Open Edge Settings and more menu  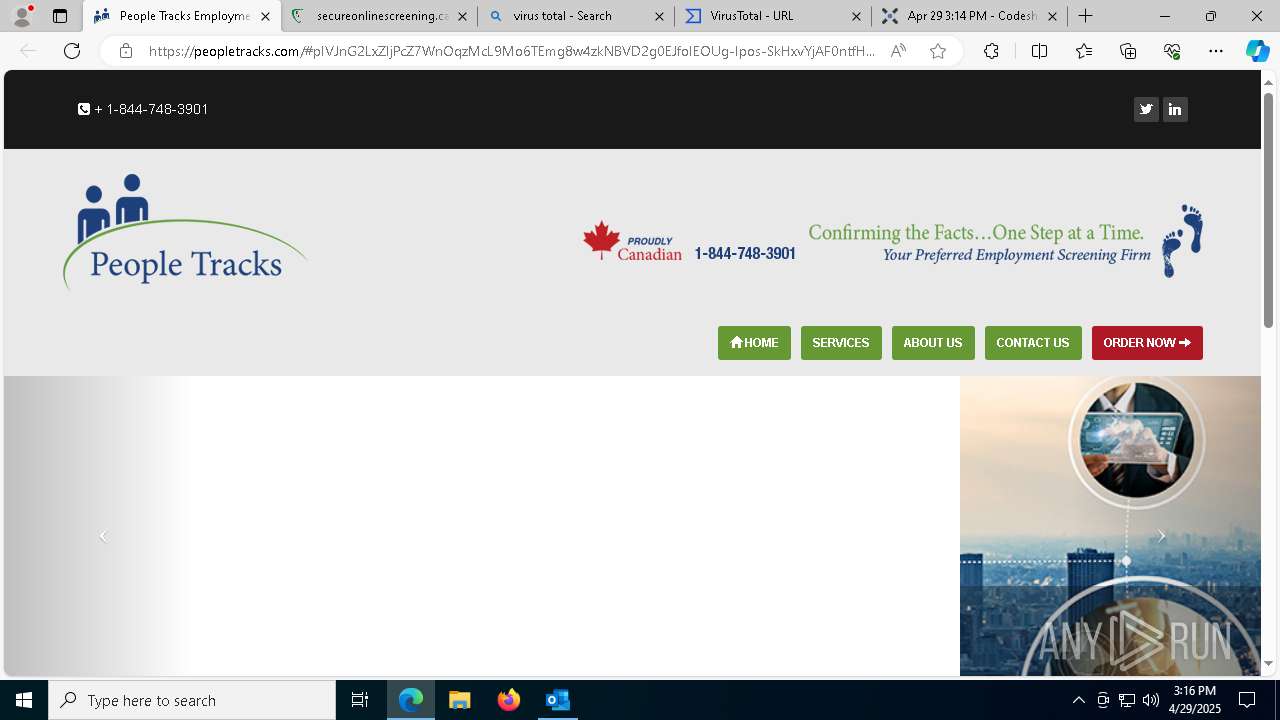[x=1216, y=51]
